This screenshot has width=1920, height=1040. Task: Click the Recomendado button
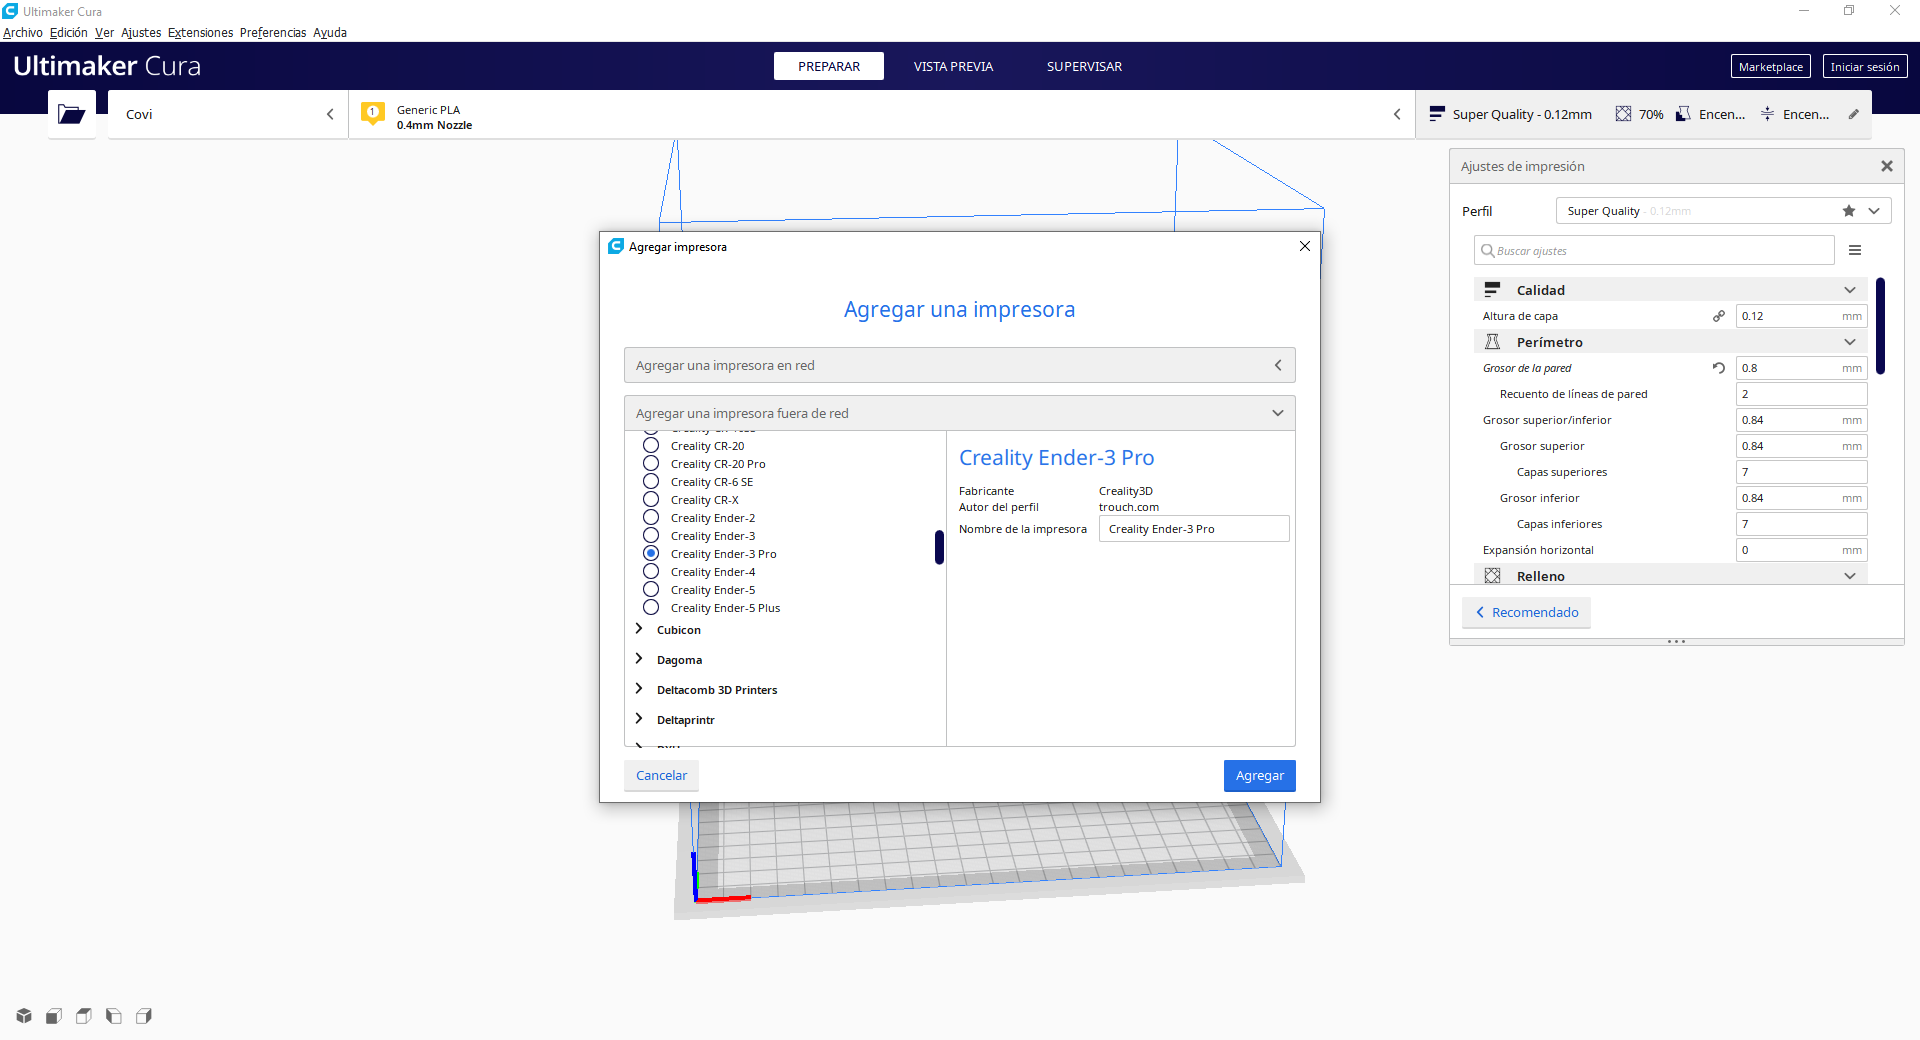point(1526,613)
